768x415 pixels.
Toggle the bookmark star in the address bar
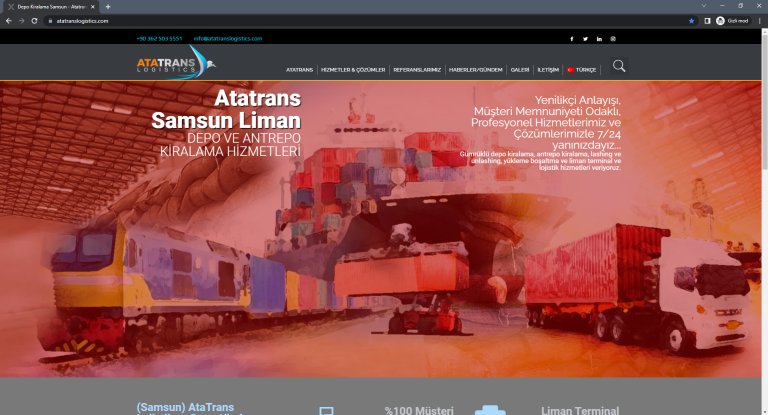pyautogui.click(x=692, y=21)
